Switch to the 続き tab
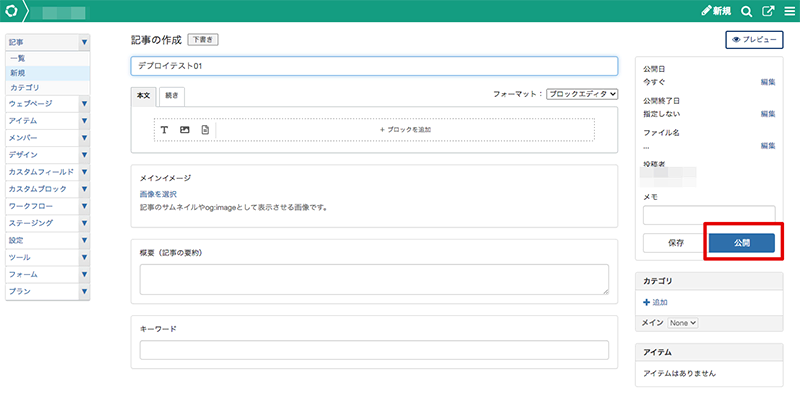 [x=171, y=95]
